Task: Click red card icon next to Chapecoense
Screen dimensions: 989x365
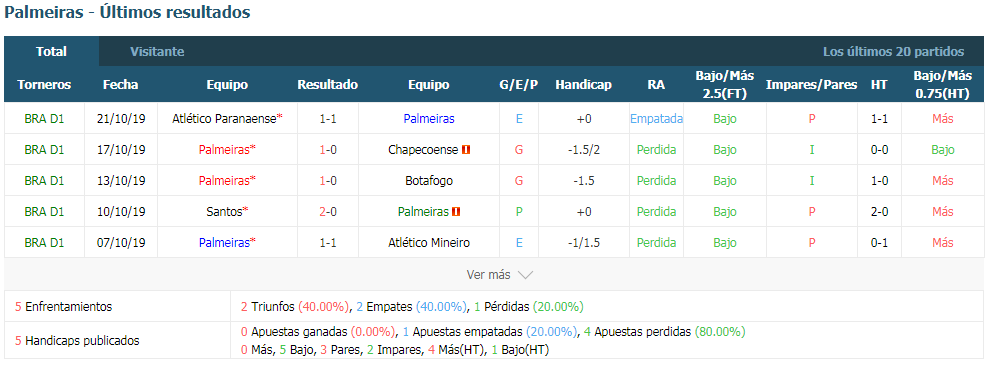Action: click(467, 150)
